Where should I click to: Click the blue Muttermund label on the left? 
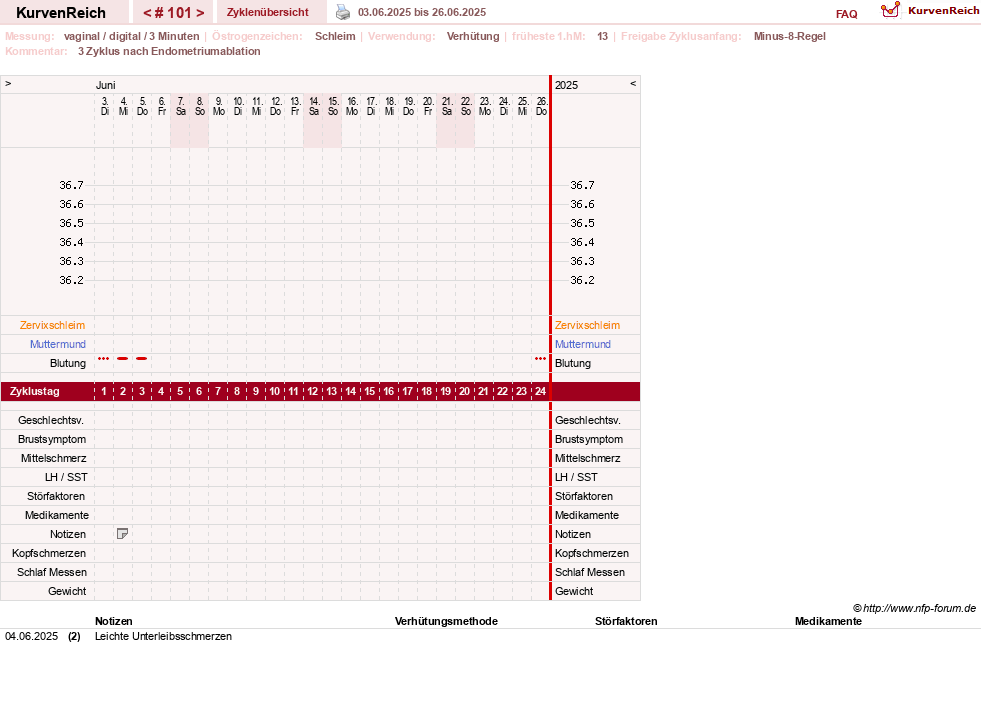pyautogui.click(x=58, y=344)
